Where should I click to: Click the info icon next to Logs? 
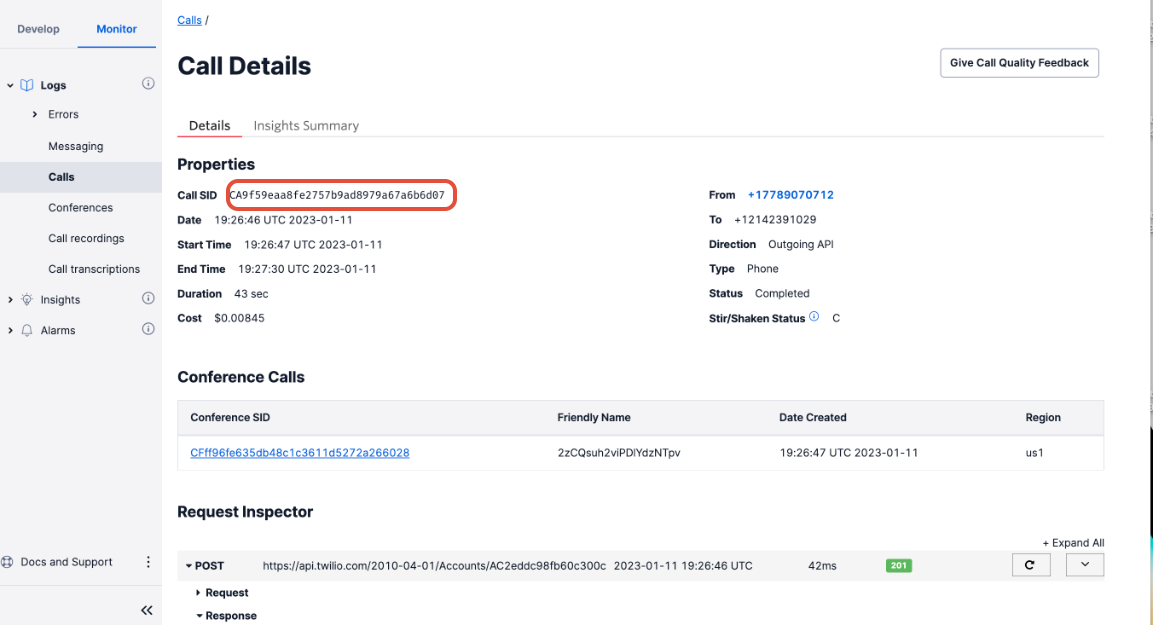(148, 84)
